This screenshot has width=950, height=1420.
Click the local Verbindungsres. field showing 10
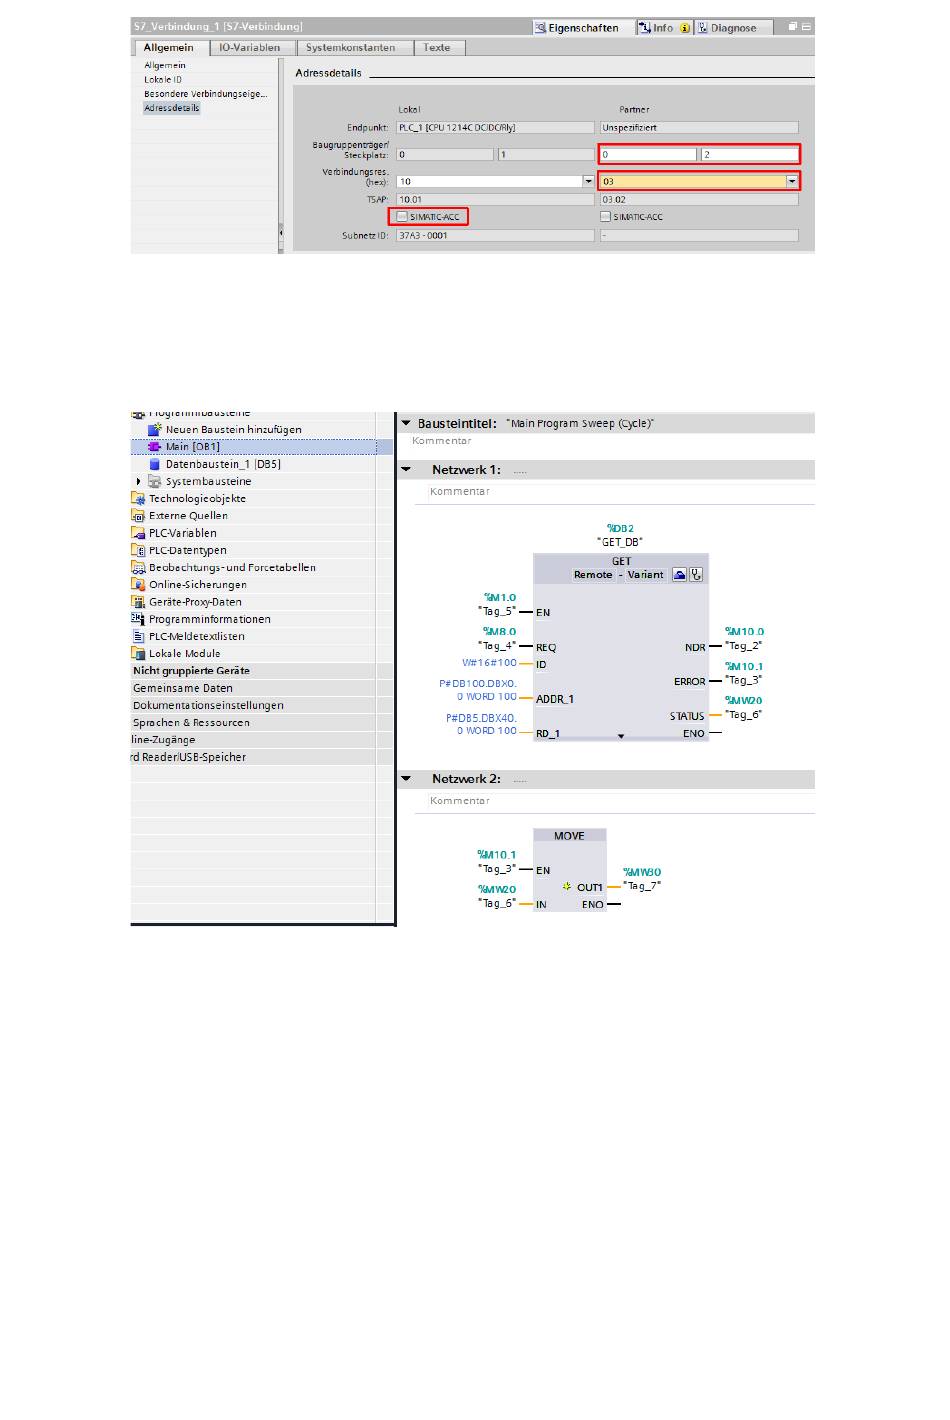[489, 182]
